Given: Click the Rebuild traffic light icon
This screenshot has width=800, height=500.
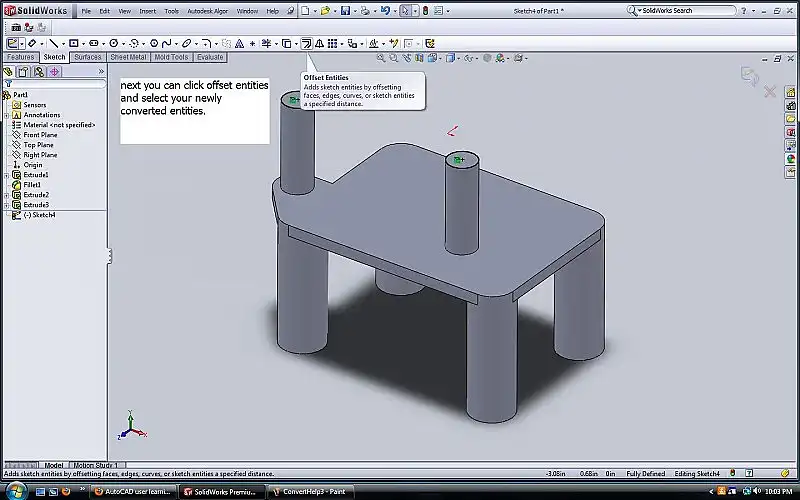Looking at the screenshot, I should pyautogui.click(x=424, y=10).
